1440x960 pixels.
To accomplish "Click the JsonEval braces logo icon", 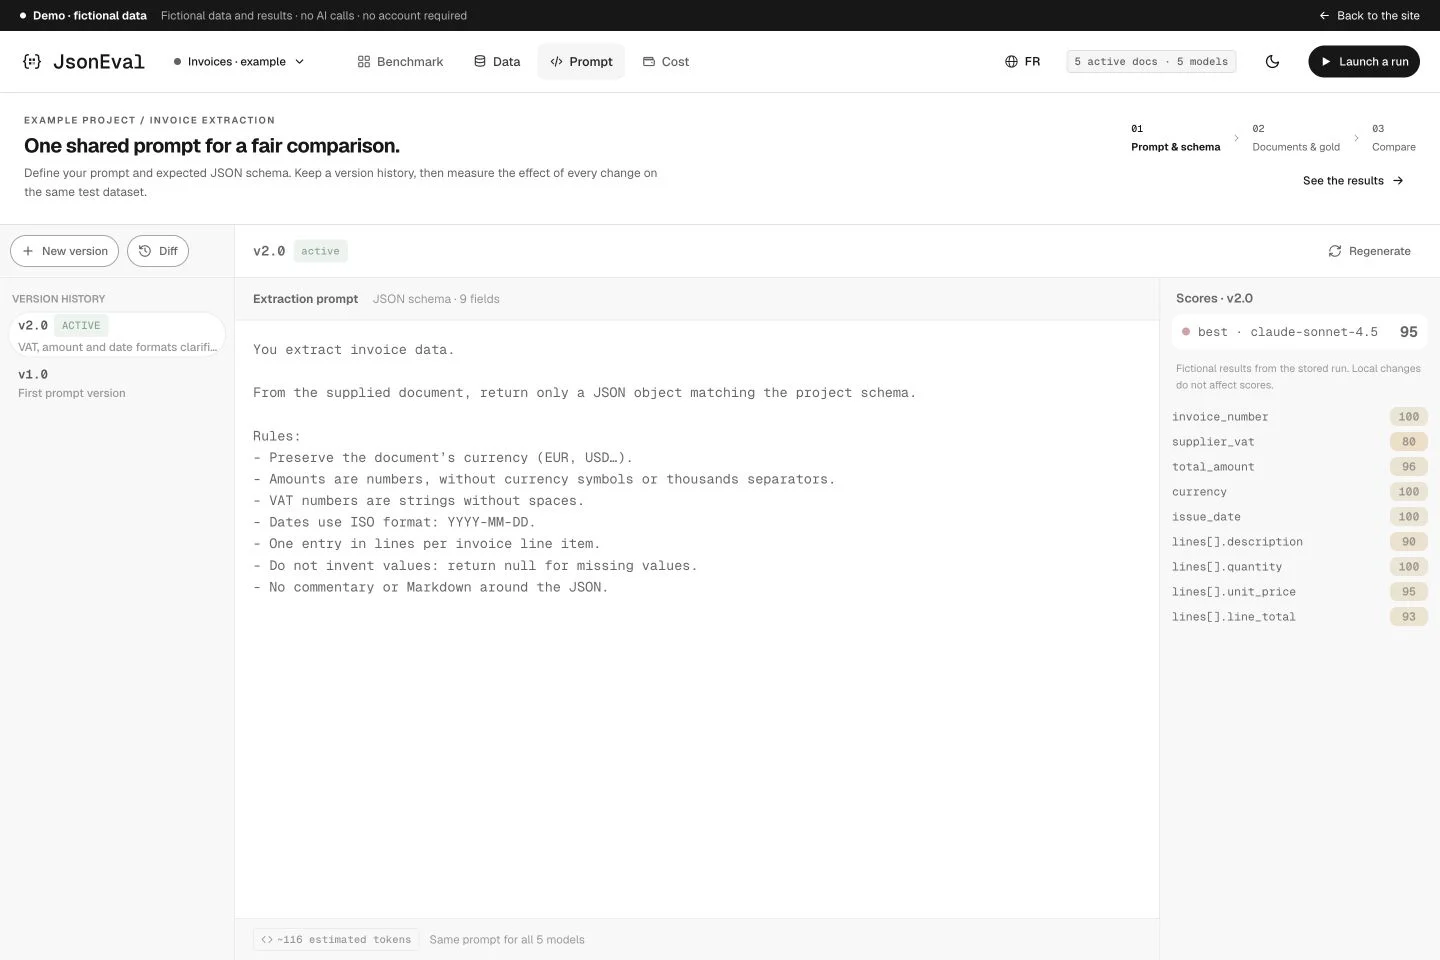I will pyautogui.click(x=32, y=61).
